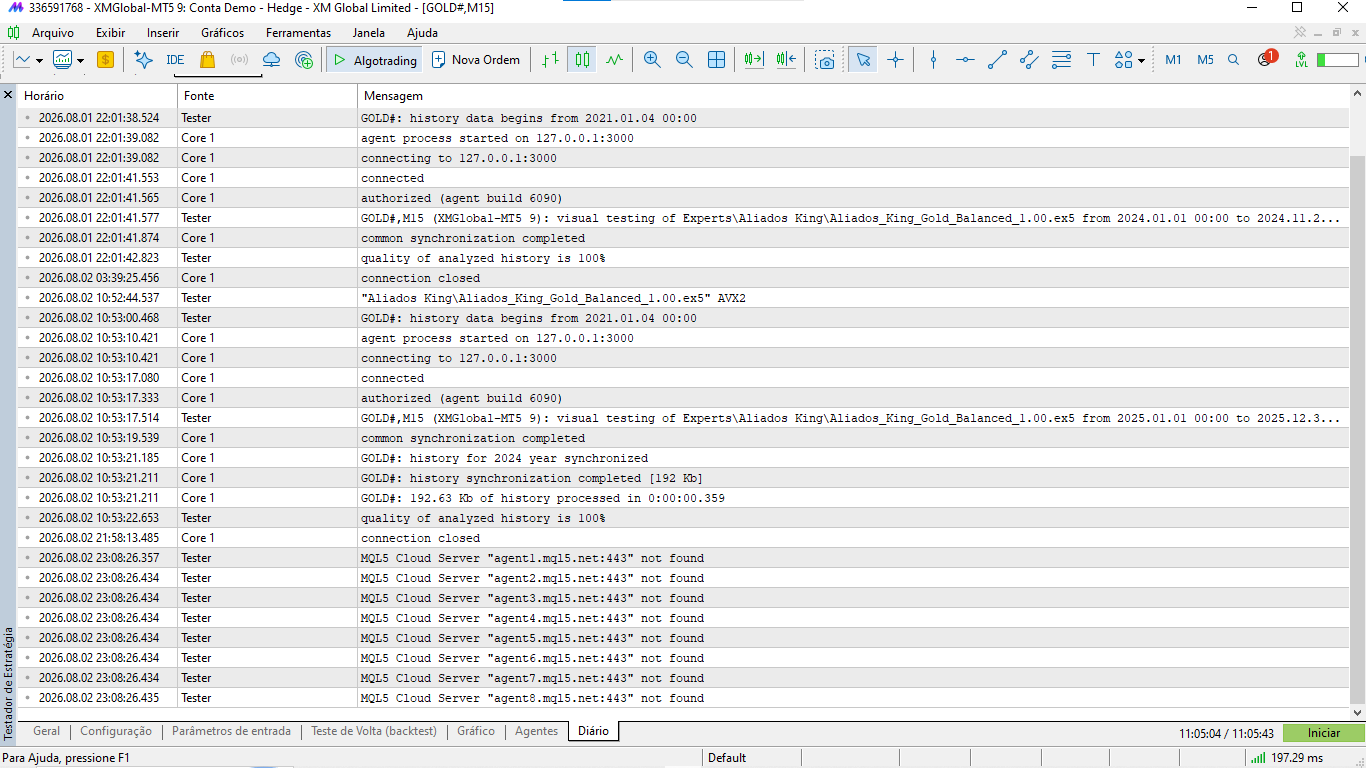The height and width of the screenshot is (768, 1366).
Task: Sort by the Mensagem column header
Action: pos(853,96)
